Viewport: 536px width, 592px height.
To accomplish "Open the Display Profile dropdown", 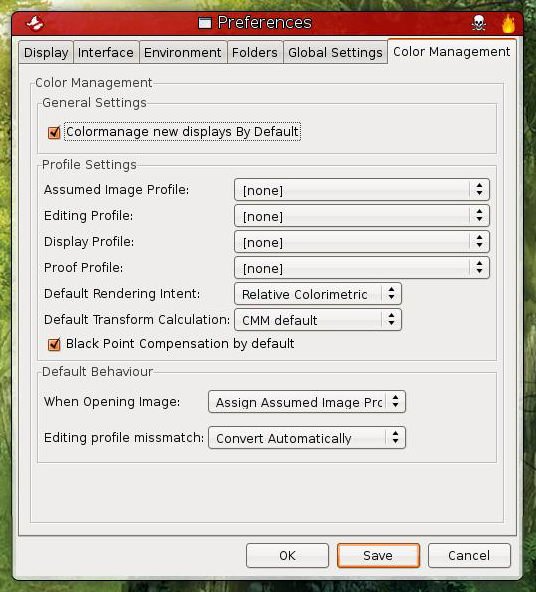I will point(362,242).
